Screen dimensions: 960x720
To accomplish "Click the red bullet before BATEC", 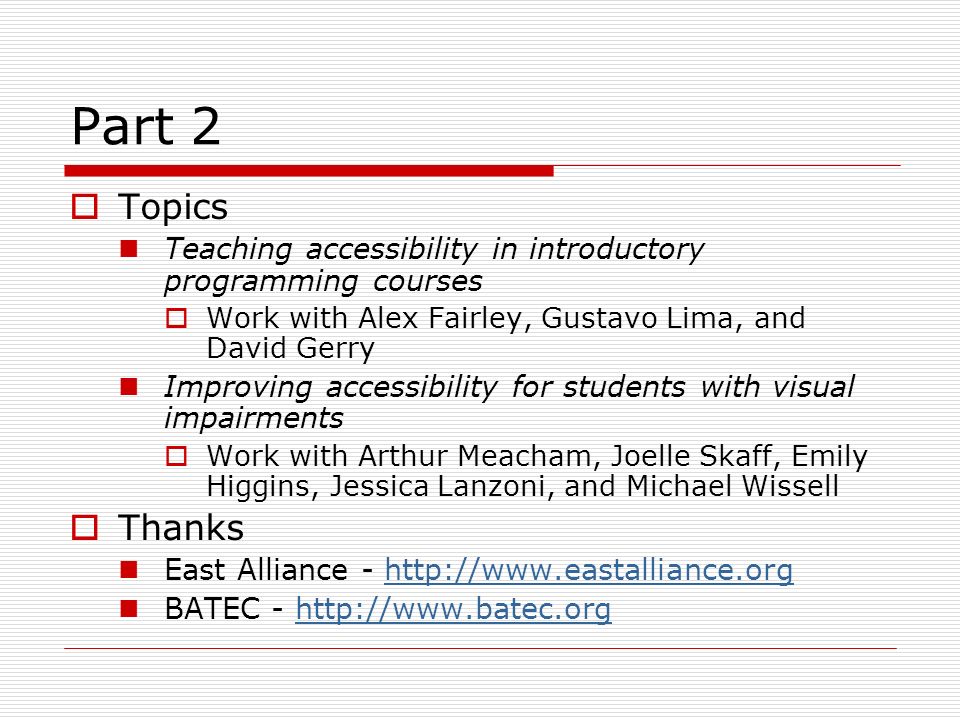I will coord(129,609).
